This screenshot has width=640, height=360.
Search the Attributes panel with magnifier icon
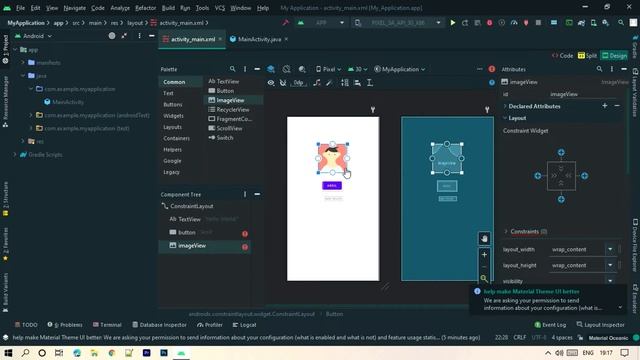[599, 69]
